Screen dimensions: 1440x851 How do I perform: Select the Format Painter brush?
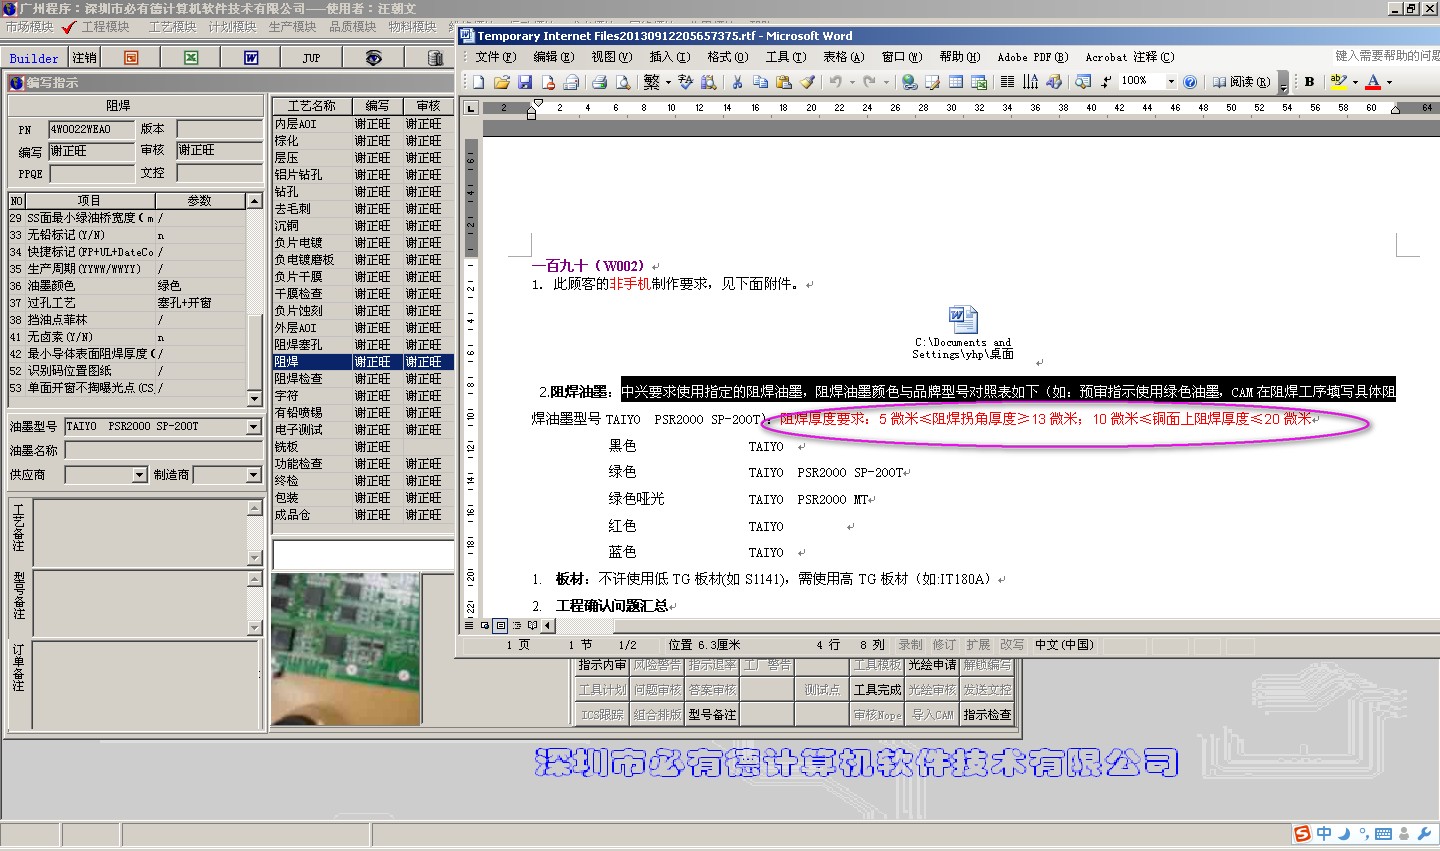tap(807, 82)
